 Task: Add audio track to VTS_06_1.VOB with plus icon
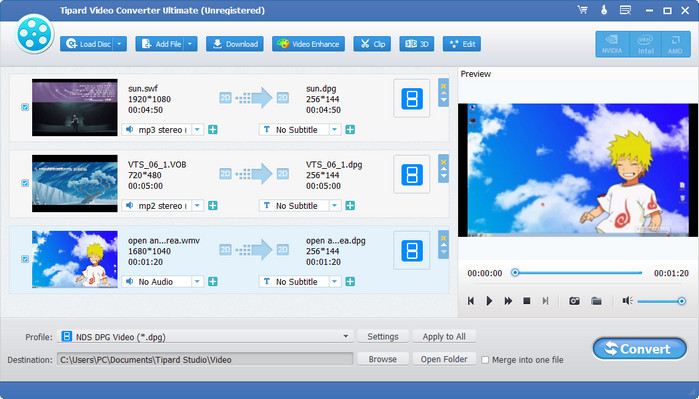click(x=213, y=206)
